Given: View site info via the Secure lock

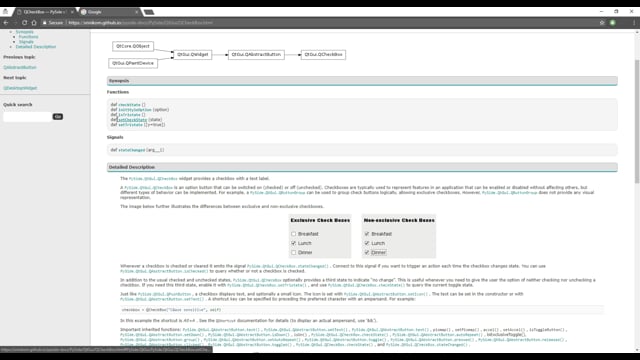Looking at the screenshot, I should click(x=53, y=23).
